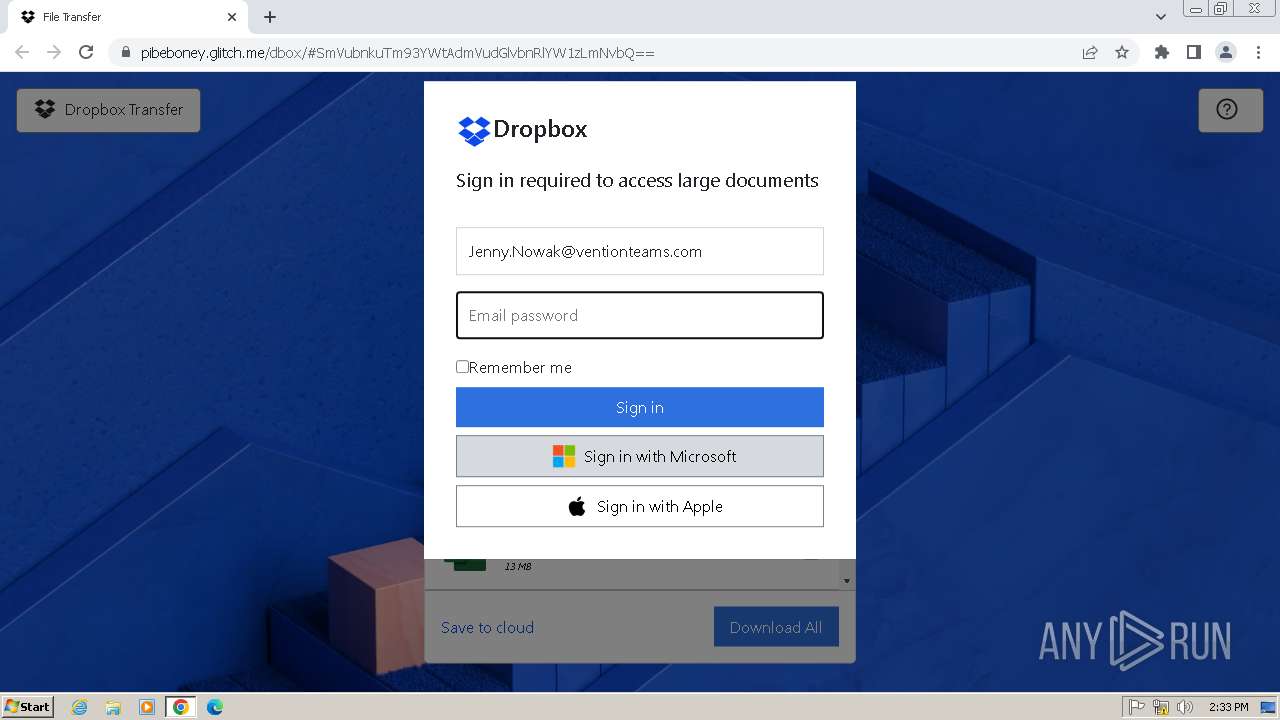Tick the Remember me checkbox
1280x720 pixels.
pyautogui.click(x=463, y=367)
